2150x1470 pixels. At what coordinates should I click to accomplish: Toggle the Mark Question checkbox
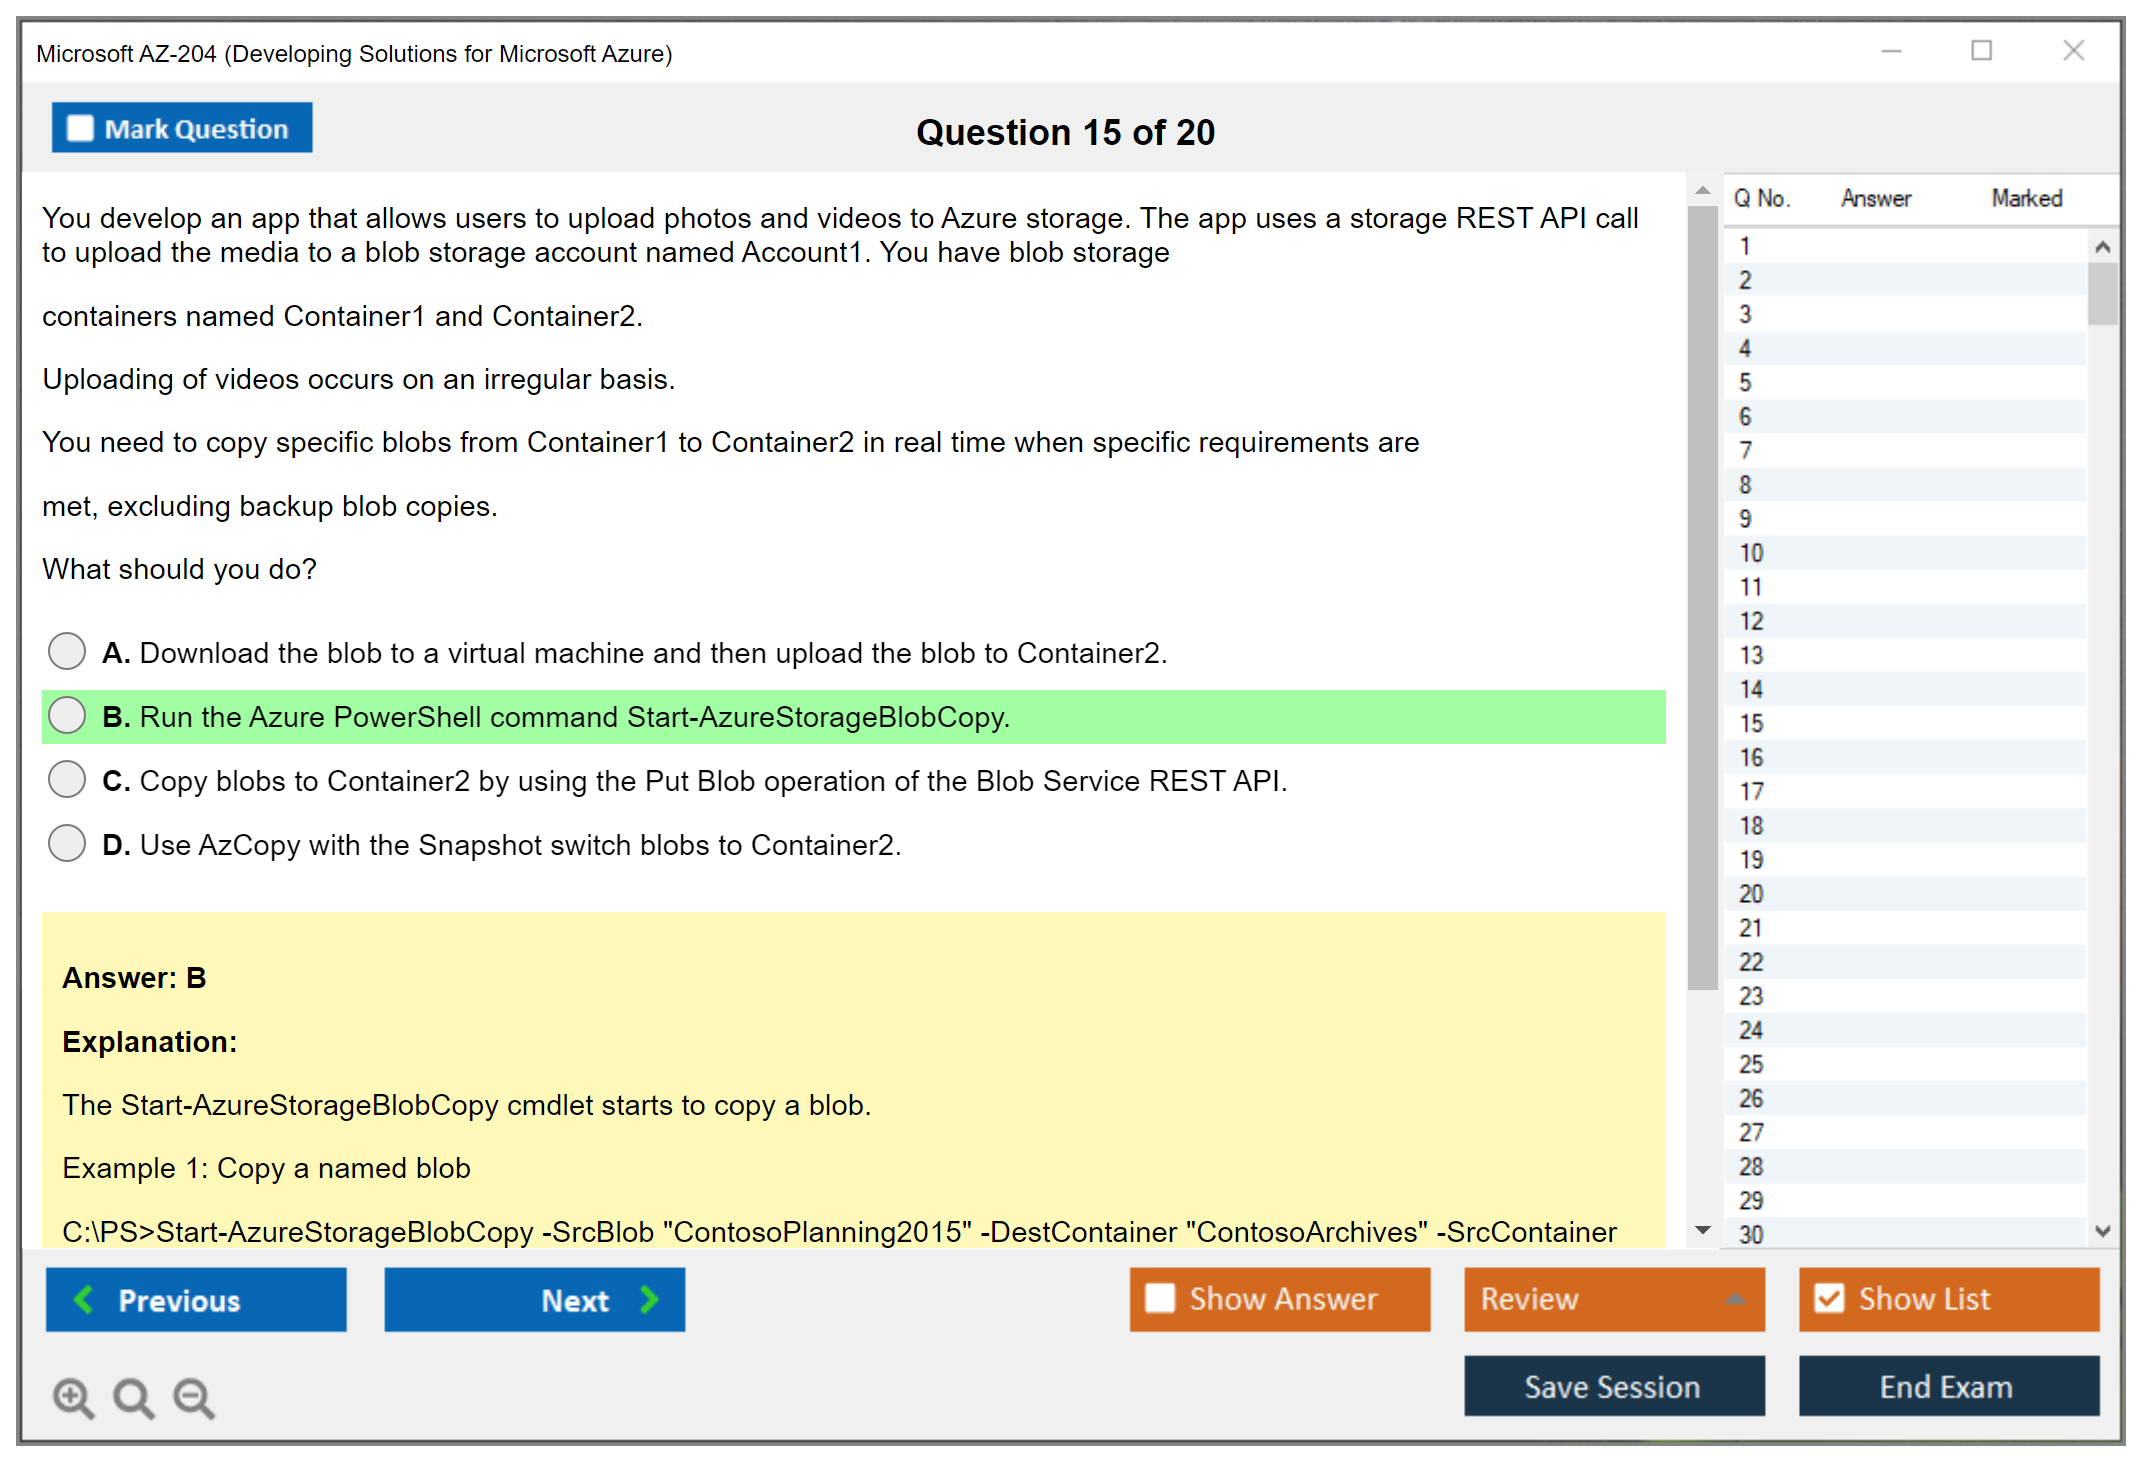80,128
